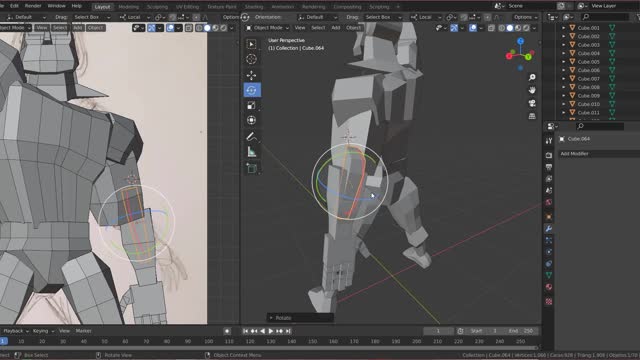The height and width of the screenshot is (360, 640).
Task: Enable solid shading in right viewport
Action: click(510, 28)
